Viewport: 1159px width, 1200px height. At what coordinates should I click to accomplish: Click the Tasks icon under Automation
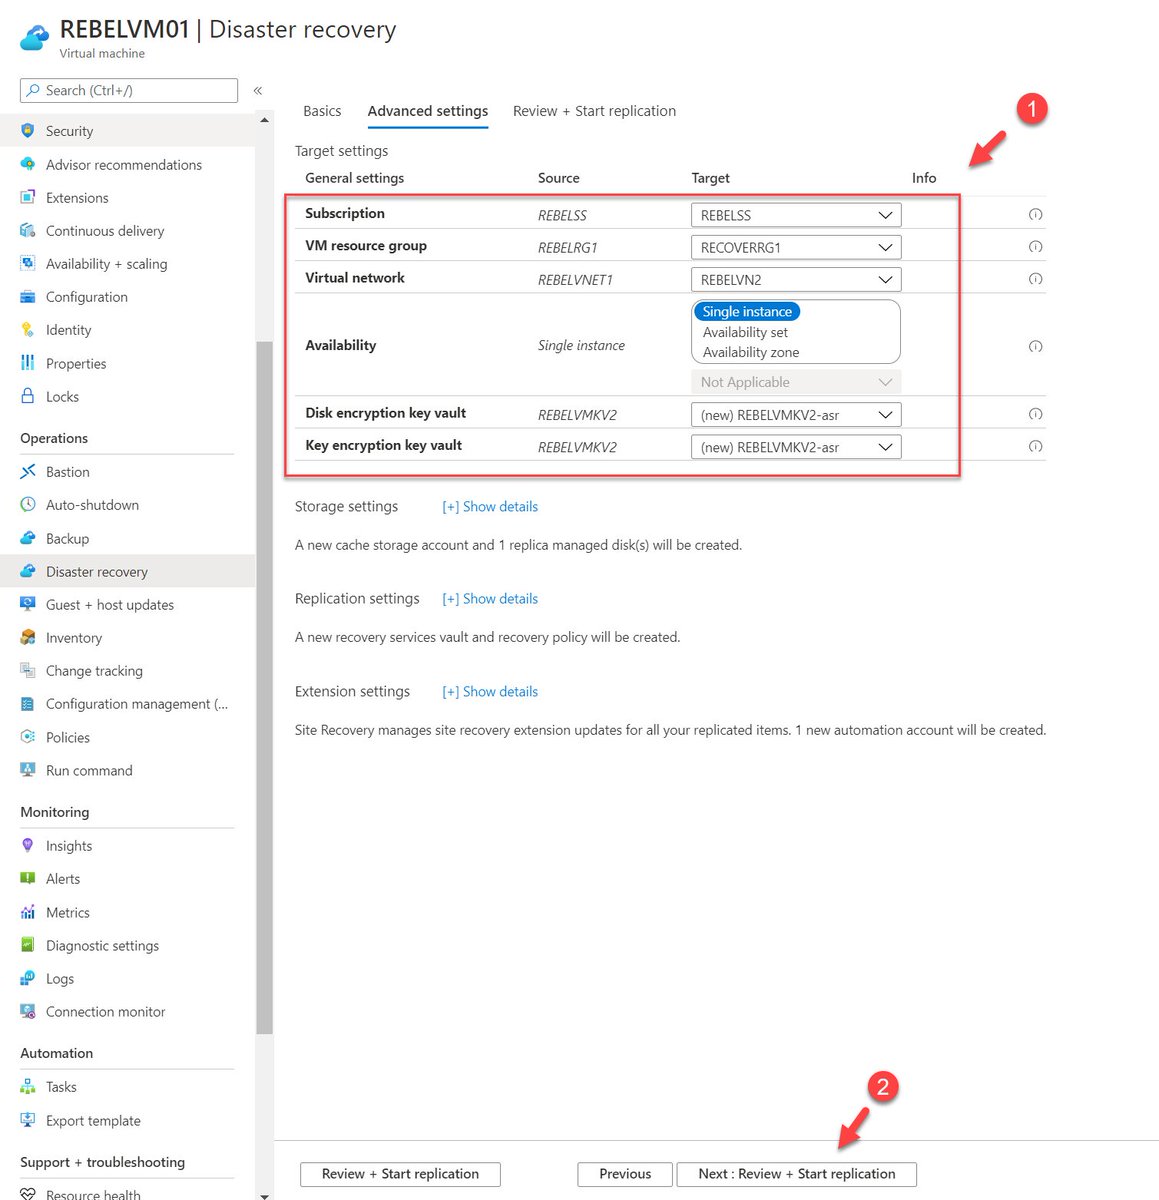click(28, 1086)
